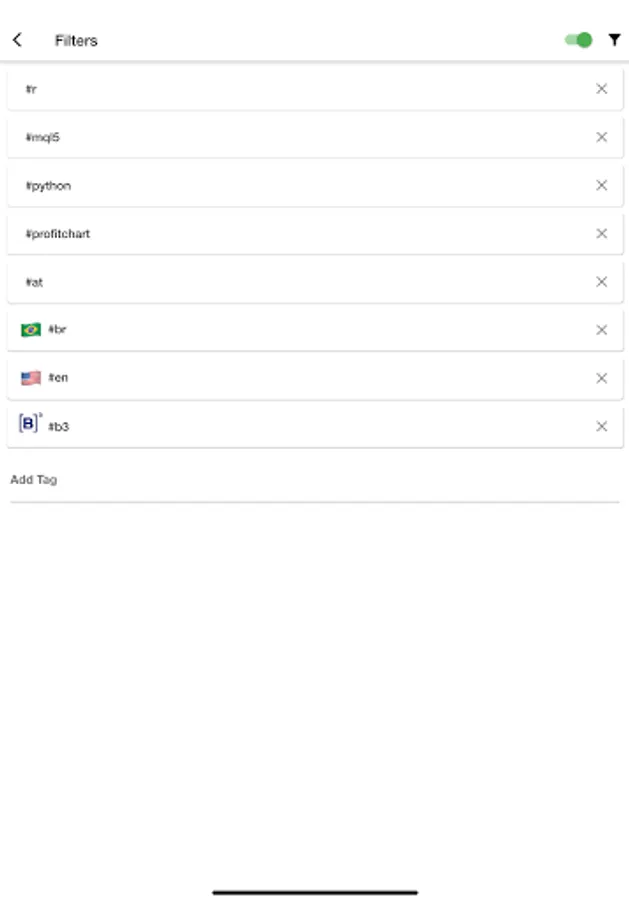This screenshot has height=900, width=629.
Task: Tap the US flag icon
Action: click(31, 378)
